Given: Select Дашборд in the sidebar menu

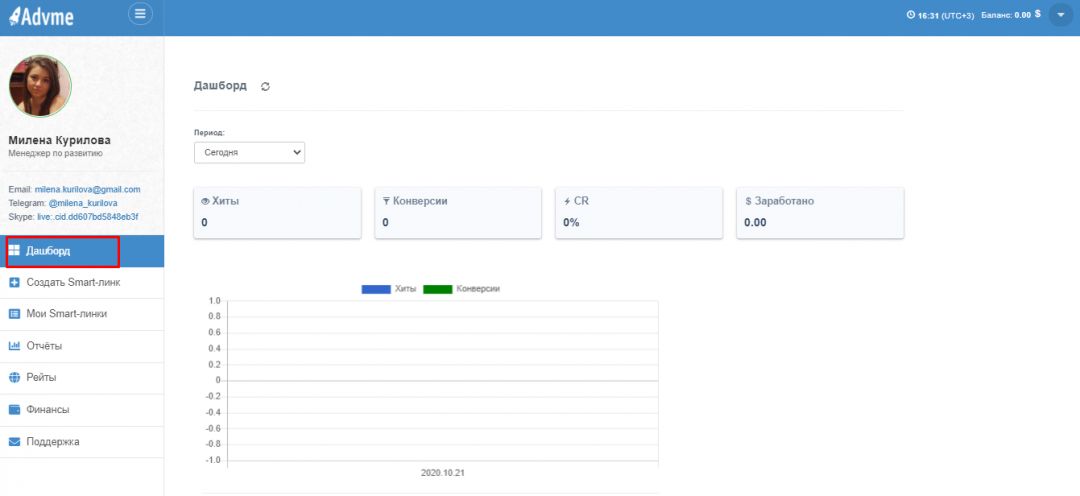Looking at the screenshot, I should [x=48, y=251].
